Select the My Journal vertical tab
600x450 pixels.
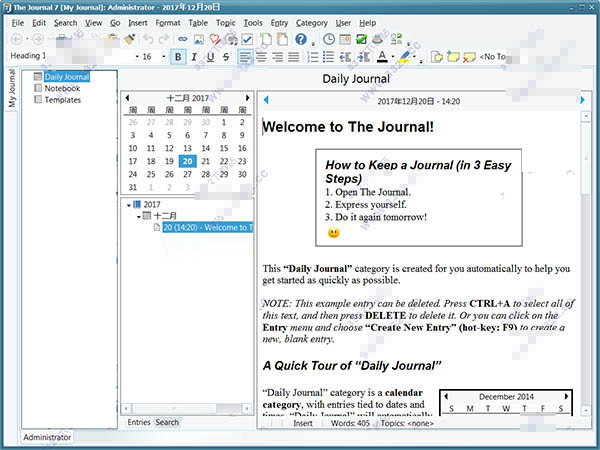point(12,88)
